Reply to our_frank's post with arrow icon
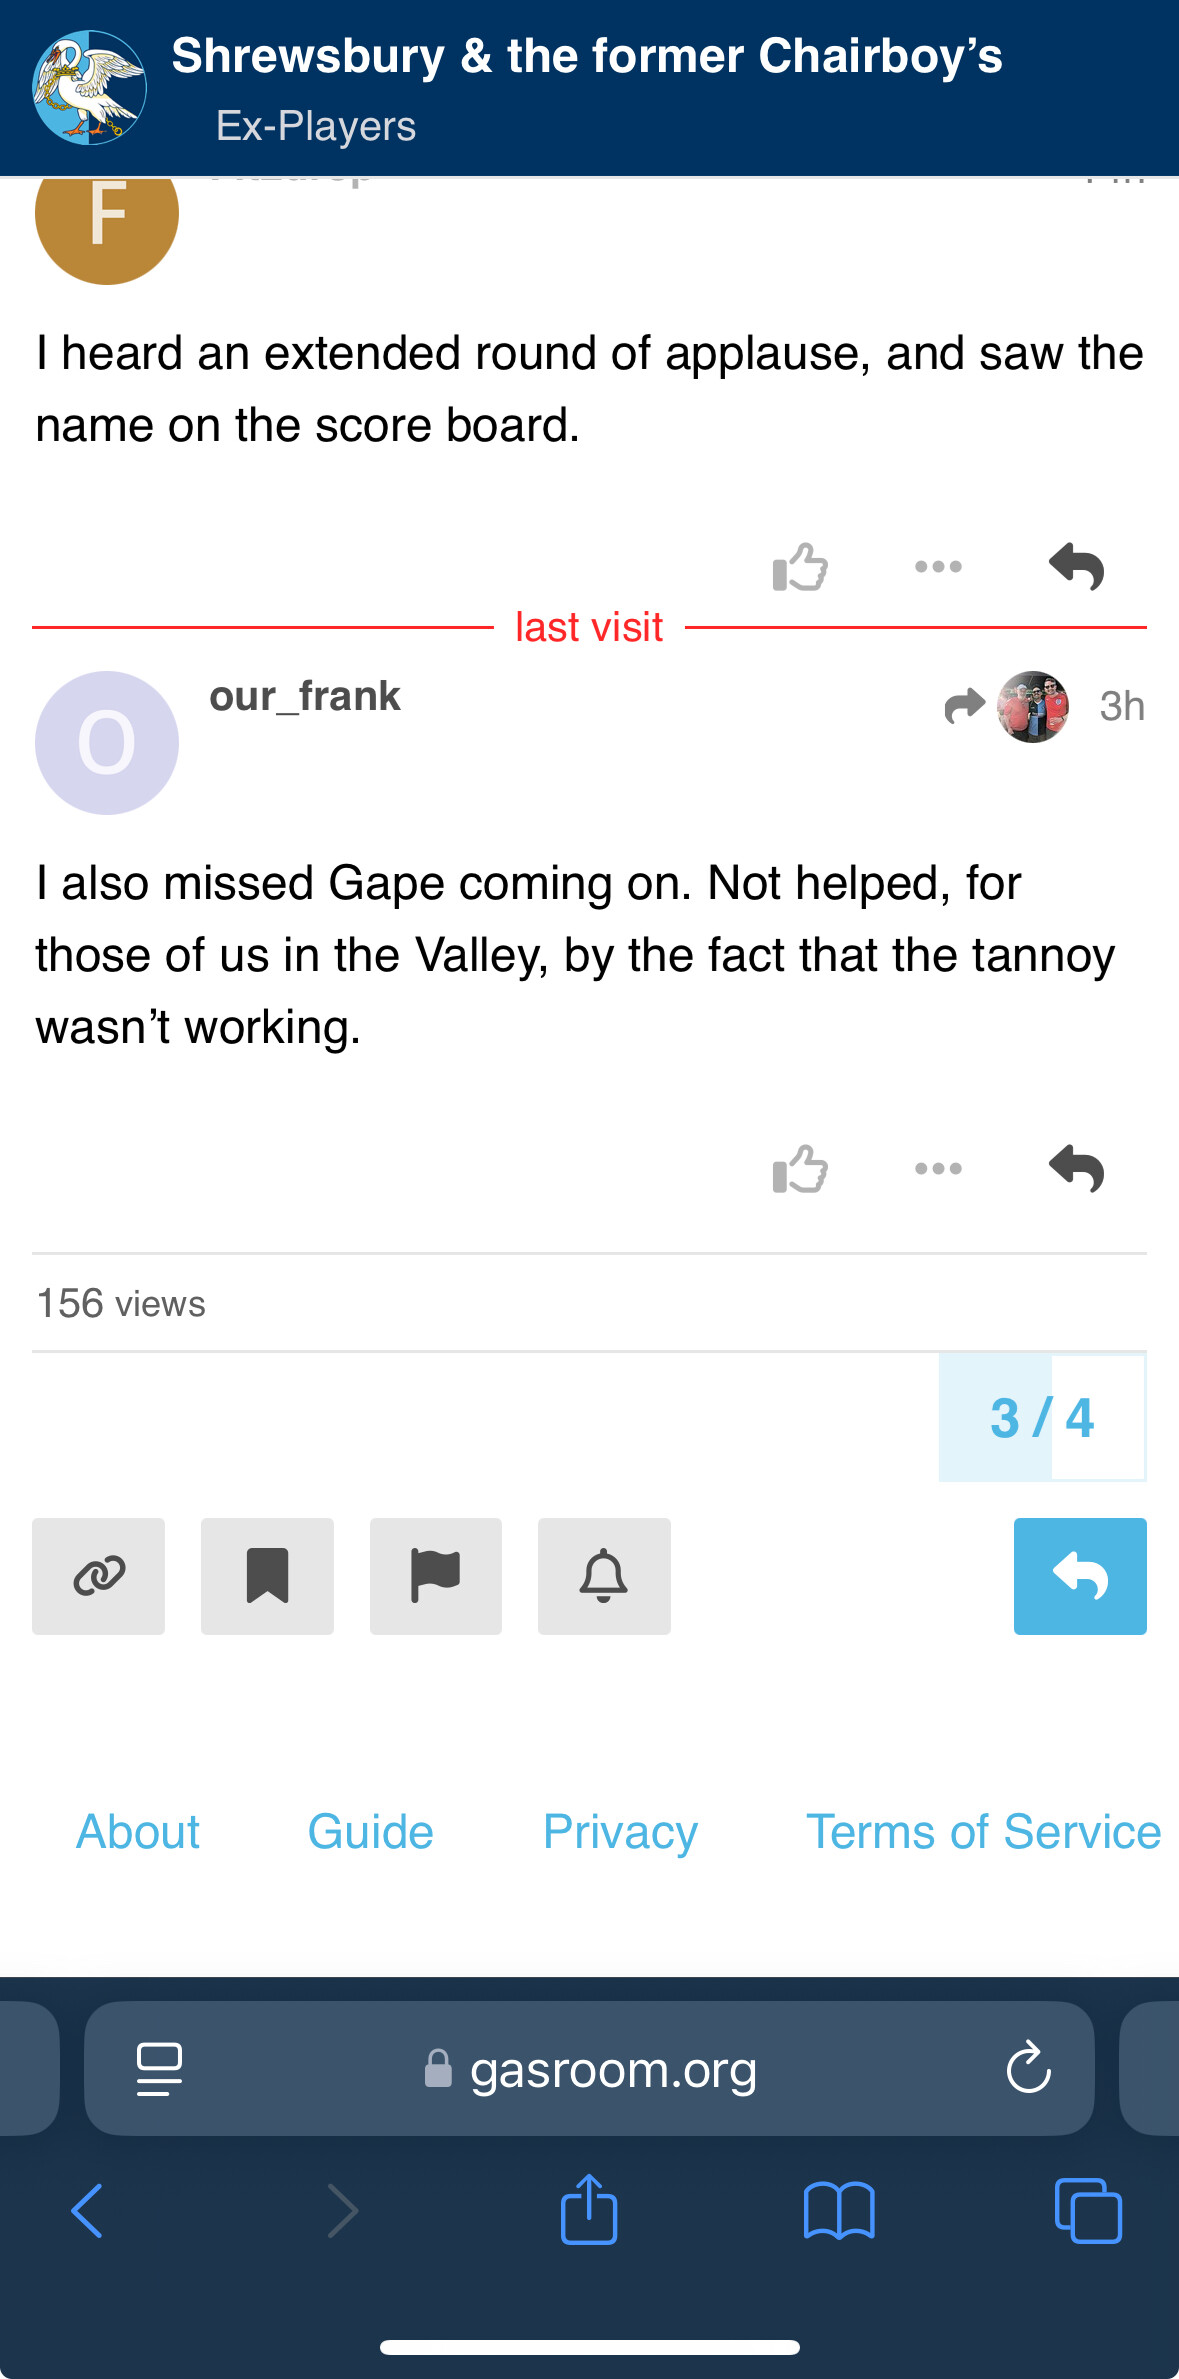The height and width of the screenshot is (2379, 1179). point(1076,1168)
